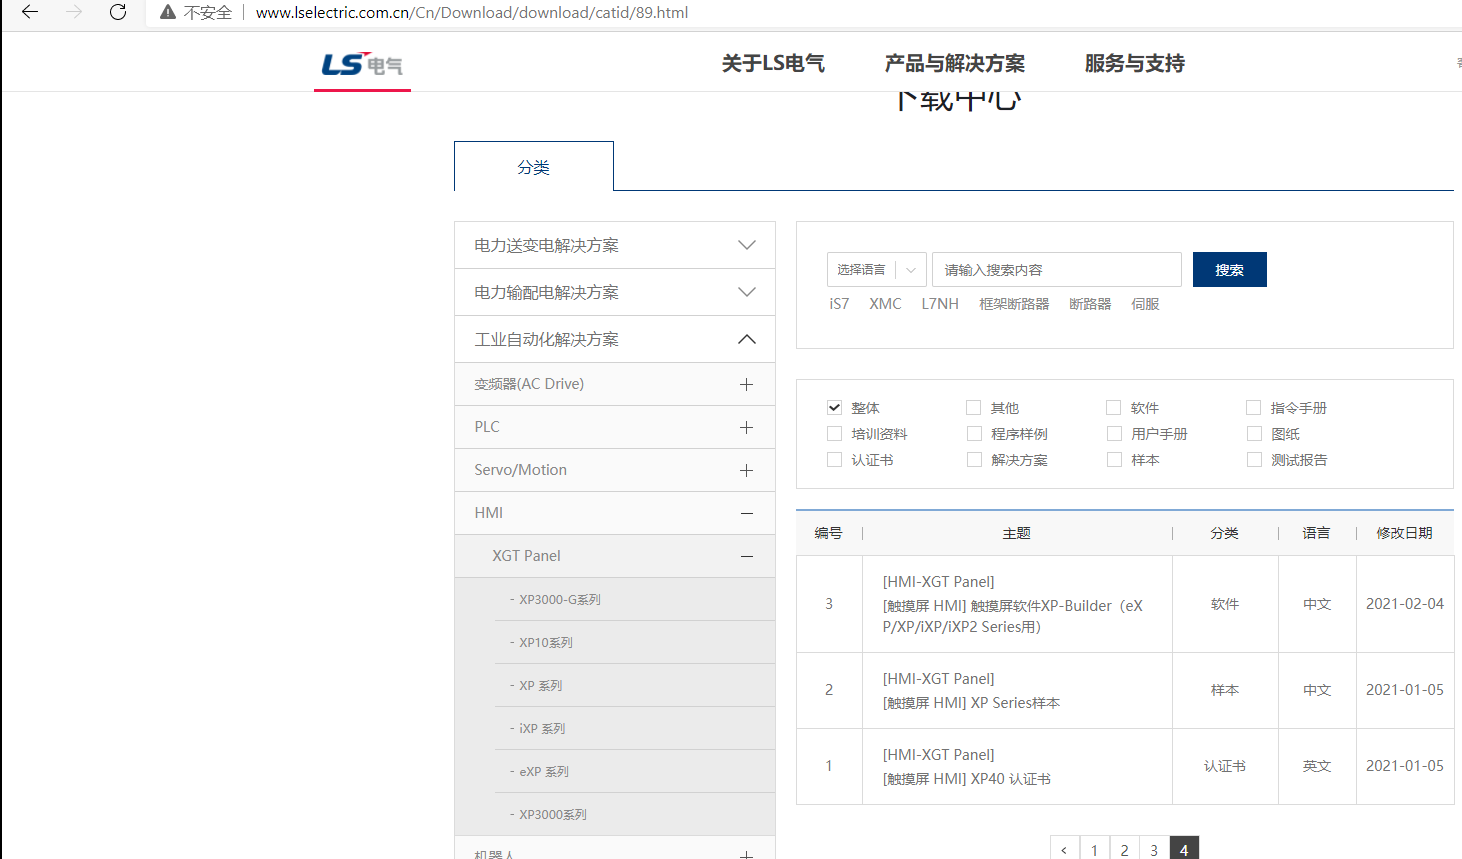Click the search content input field
This screenshot has width=1462, height=859.
[1056, 270]
